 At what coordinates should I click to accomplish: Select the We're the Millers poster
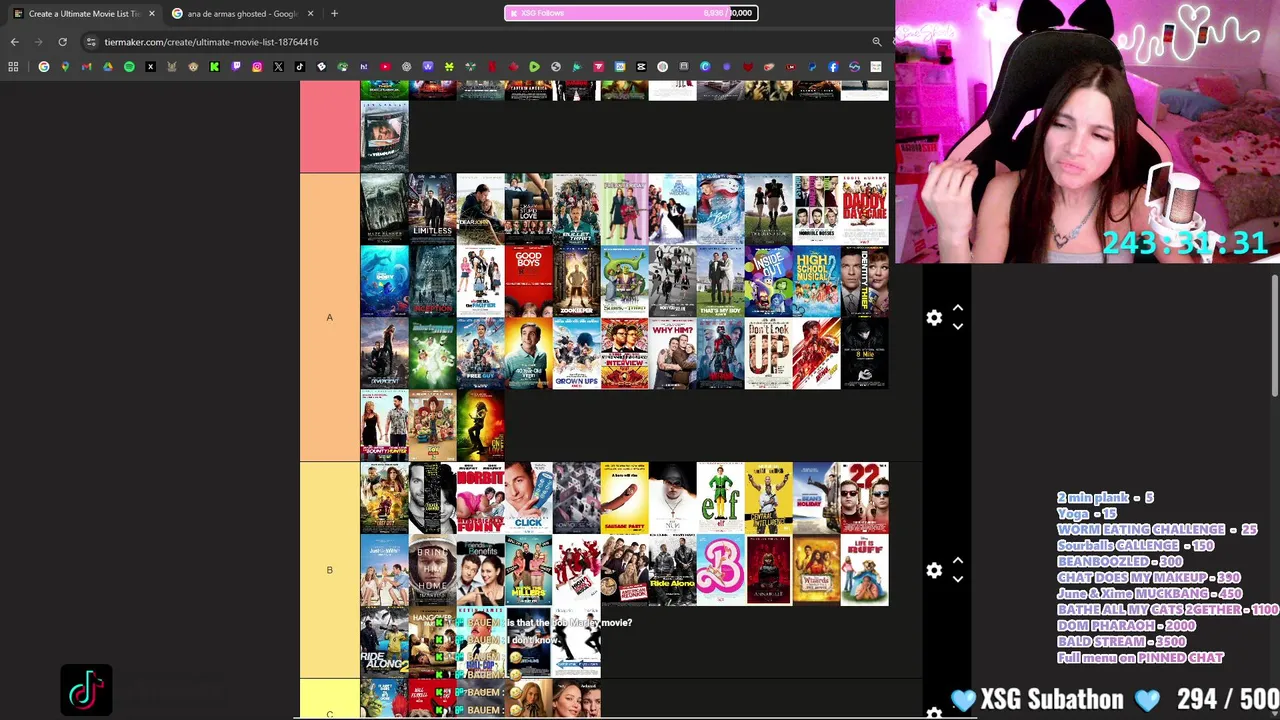pyautogui.click(x=528, y=570)
